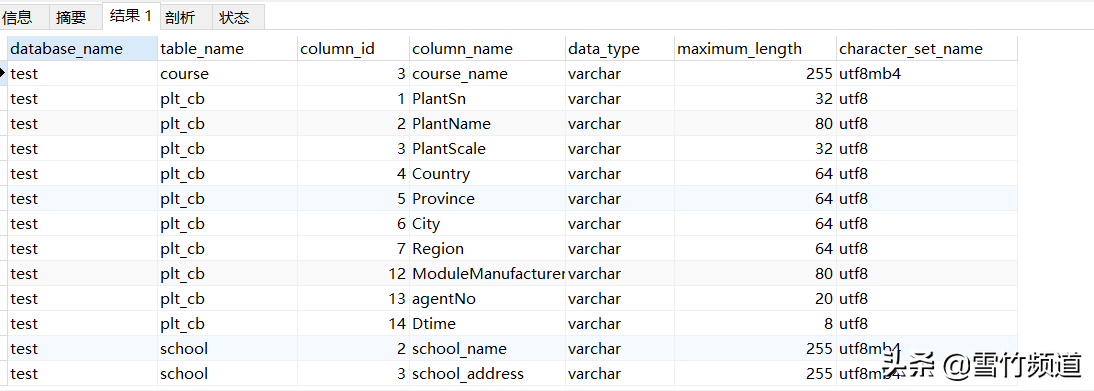Select the PlantScale cell

[487, 149]
